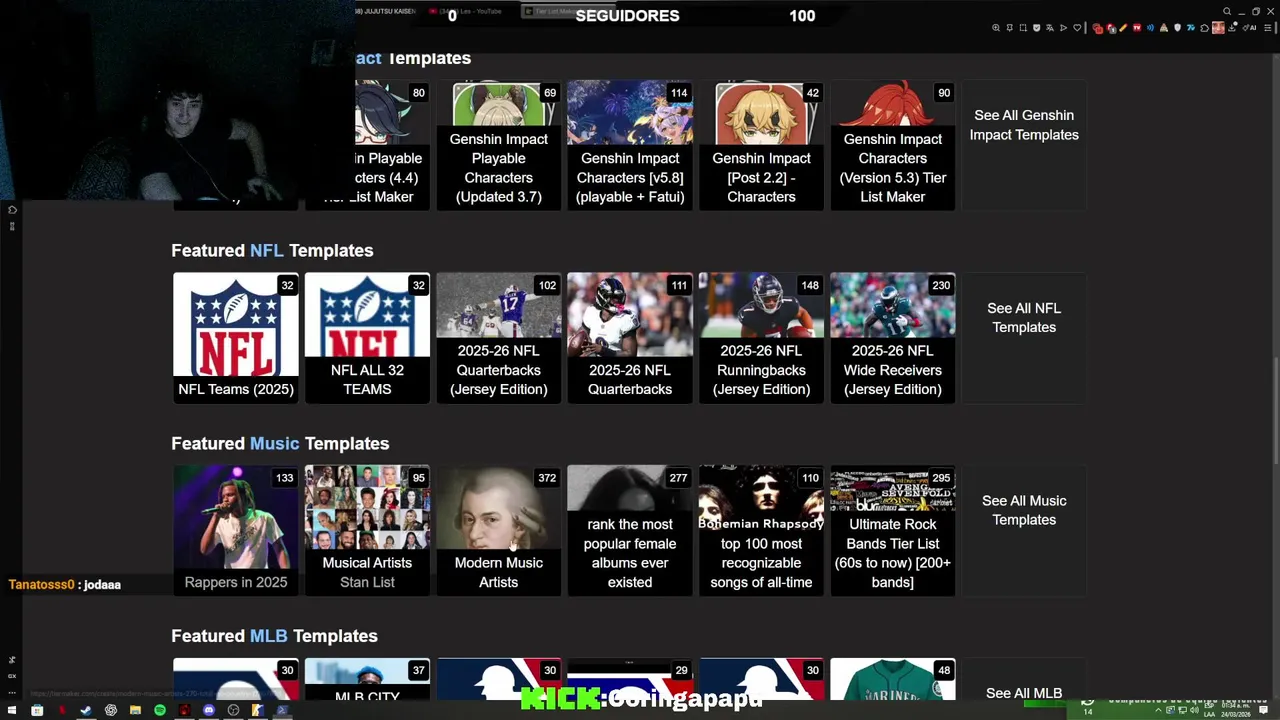The image size is (1280, 720).
Task: Open 2025-26 NFL Quarterbacks (Jersey Edition) template
Action: (499, 338)
